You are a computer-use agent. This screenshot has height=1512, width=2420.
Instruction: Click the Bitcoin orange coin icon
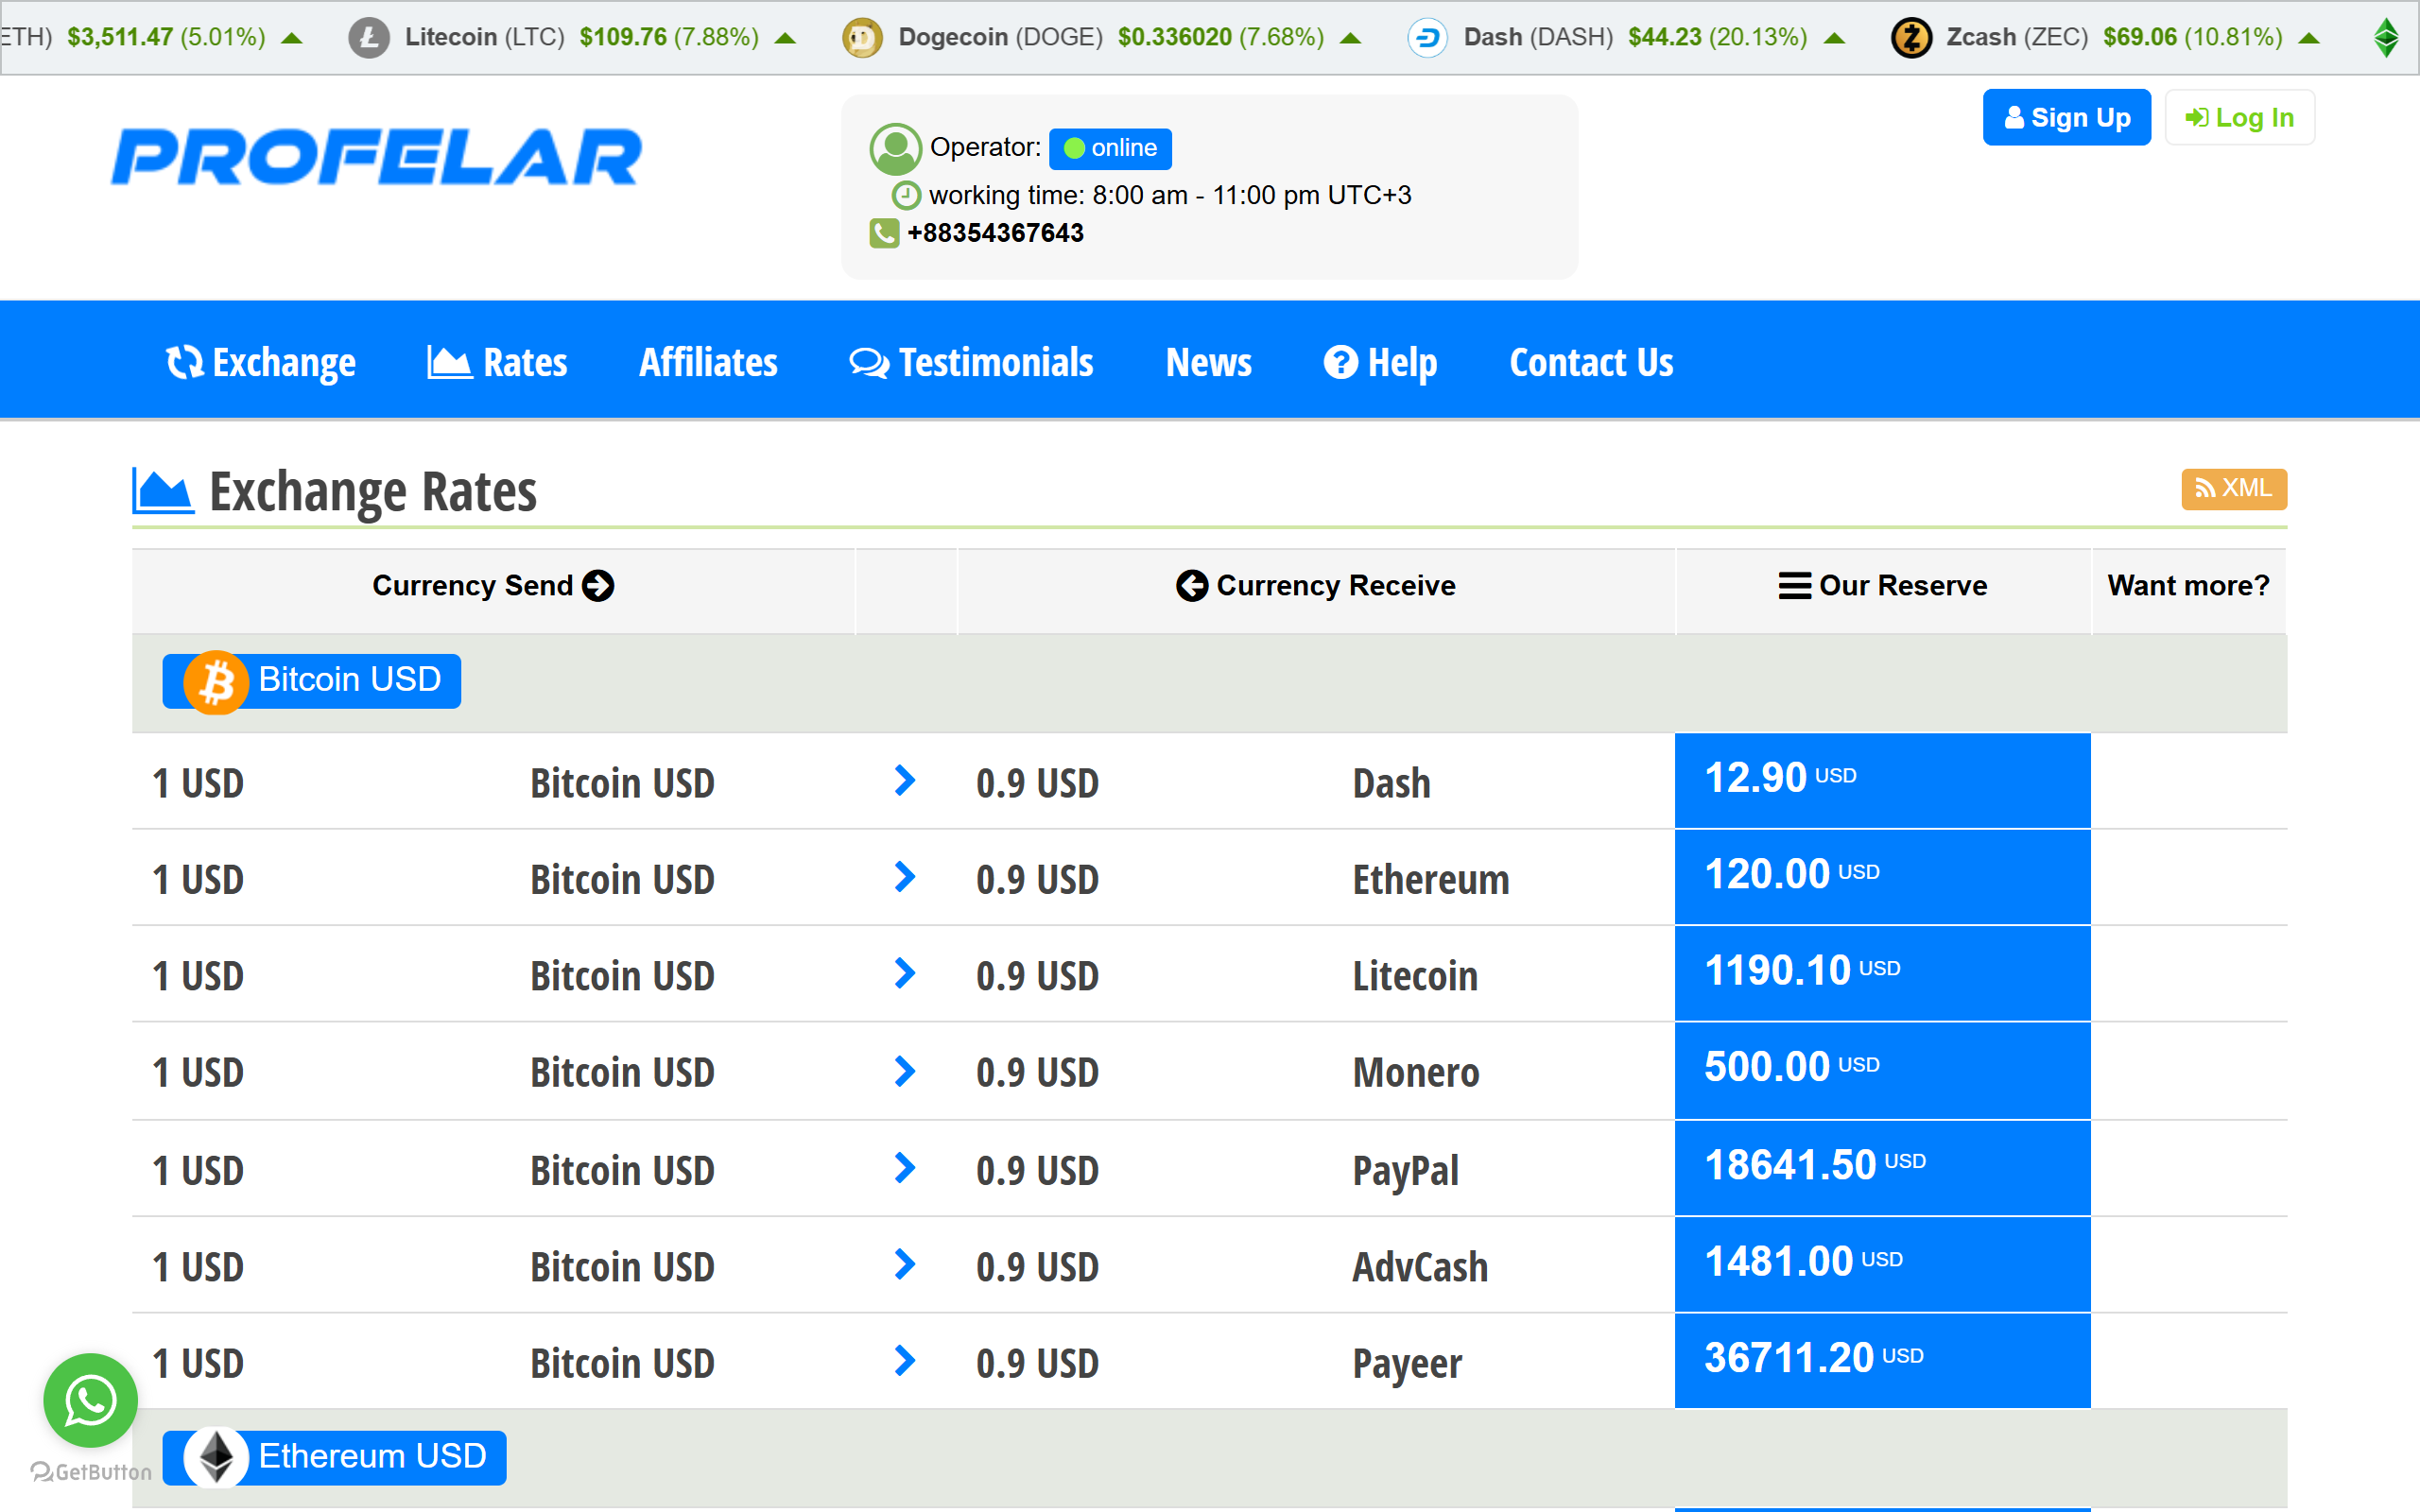pos(216,683)
